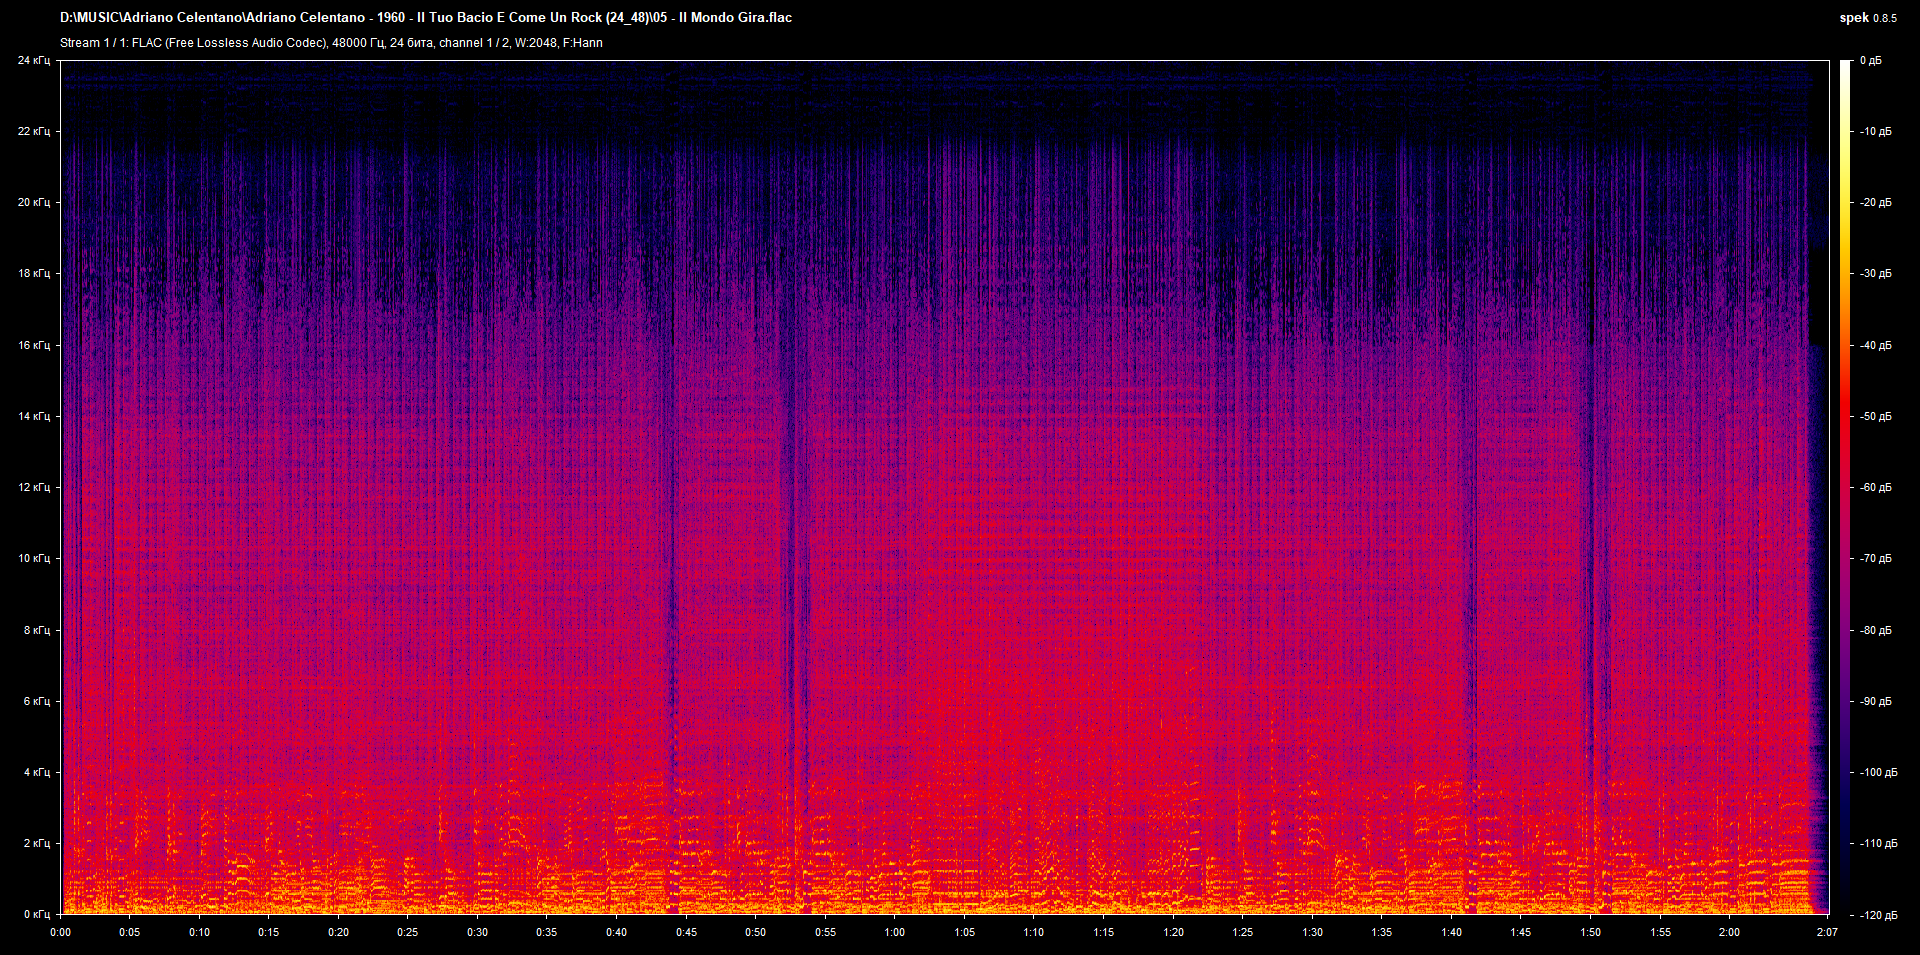This screenshot has height=955, width=1920.
Task: Click the spectrogram plot area
Action: (945, 488)
